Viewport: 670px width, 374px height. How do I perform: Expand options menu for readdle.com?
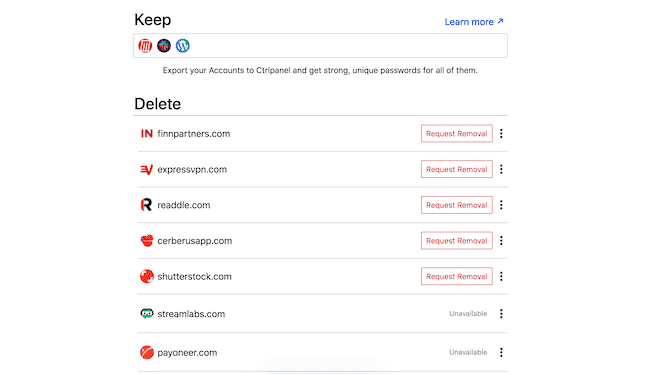pyautogui.click(x=501, y=205)
